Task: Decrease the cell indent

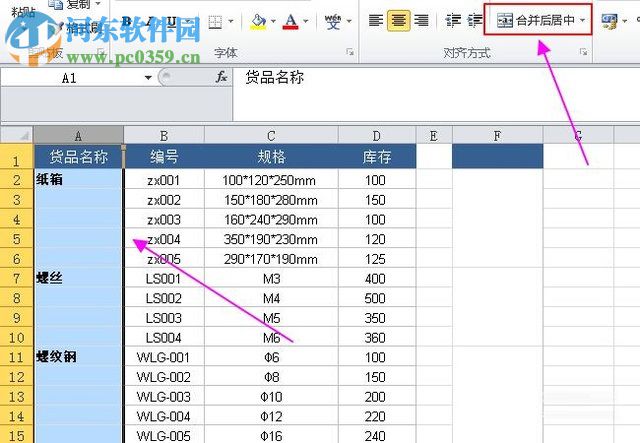Action: 453,20
